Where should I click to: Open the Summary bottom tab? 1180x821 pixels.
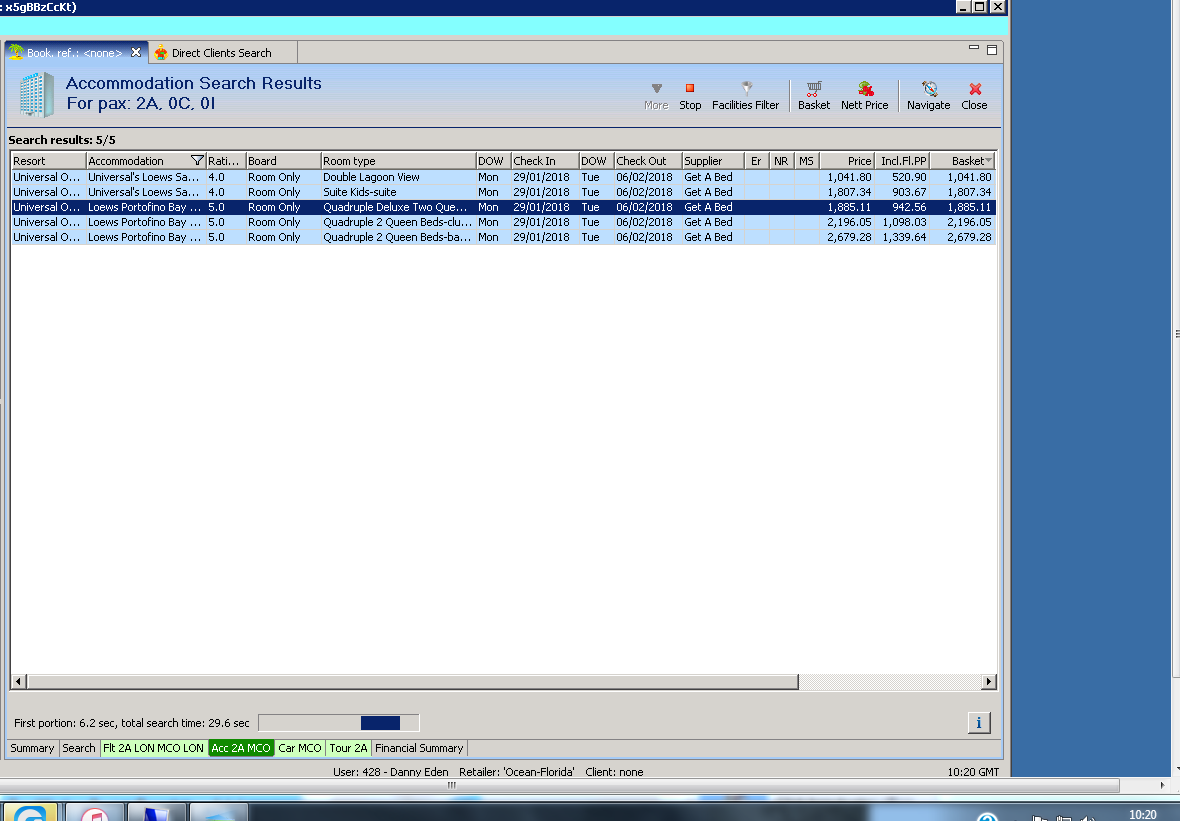tap(32, 748)
